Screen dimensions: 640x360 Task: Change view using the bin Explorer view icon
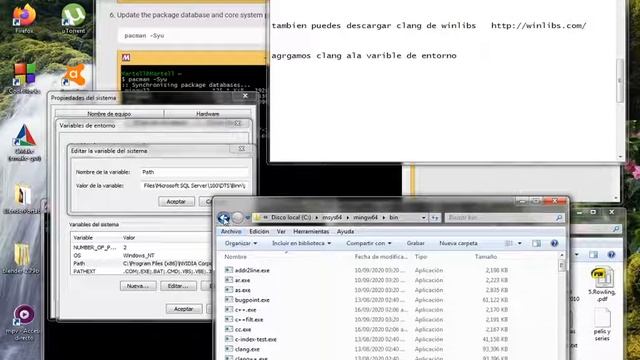click(x=509, y=243)
